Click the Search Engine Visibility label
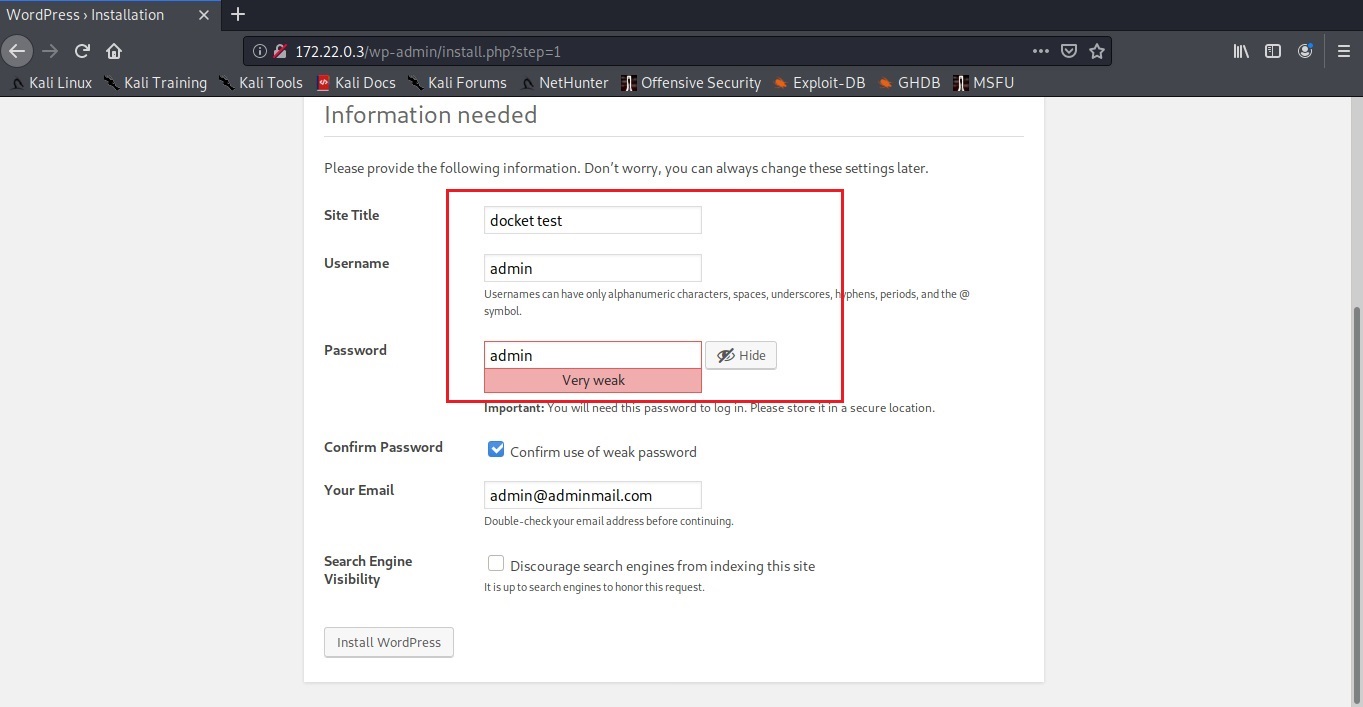 (368, 570)
